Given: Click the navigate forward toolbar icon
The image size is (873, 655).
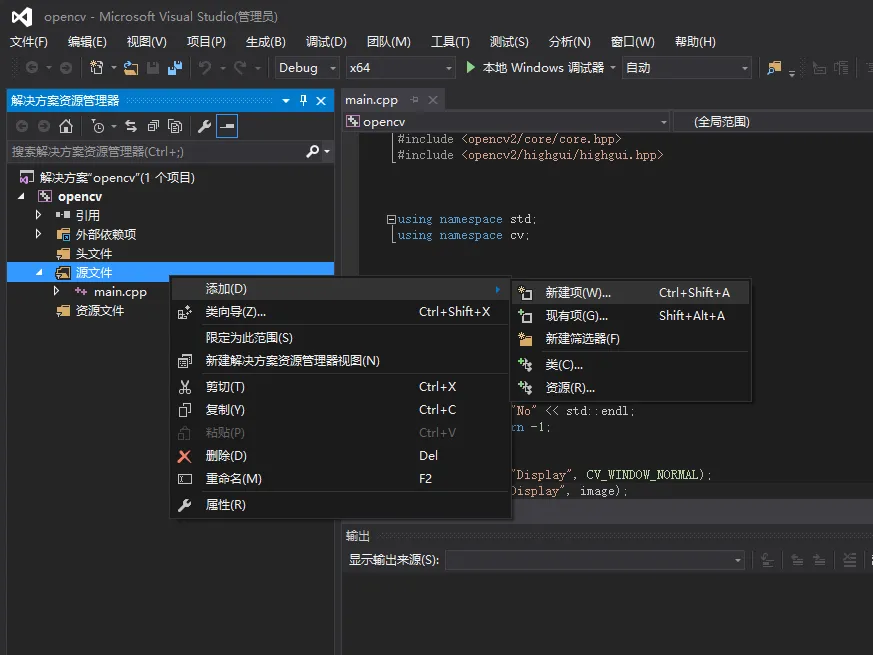Looking at the screenshot, I should (x=66, y=68).
